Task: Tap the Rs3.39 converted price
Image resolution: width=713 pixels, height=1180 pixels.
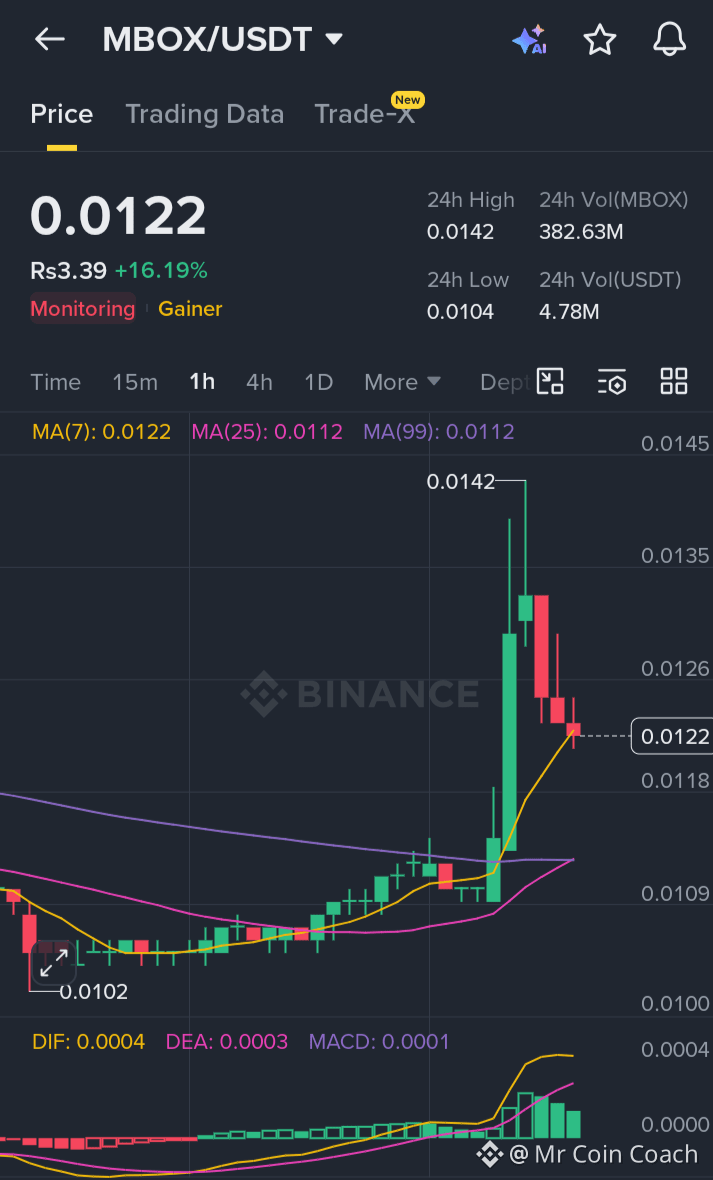Action: coord(69,270)
